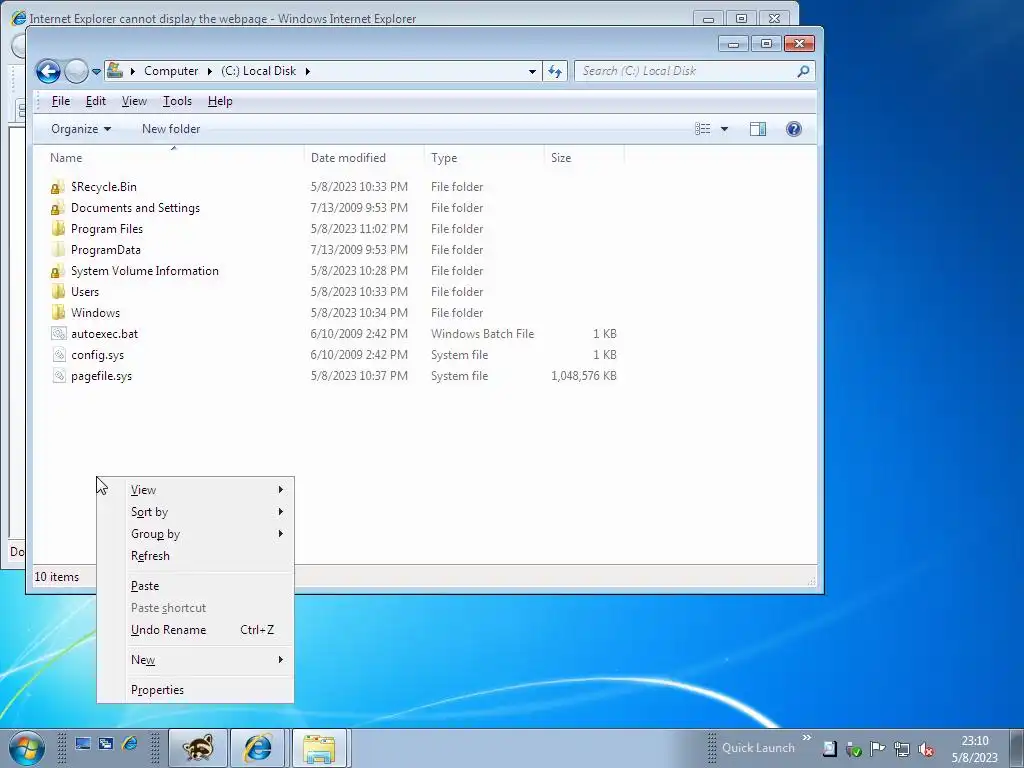Select the autoexec.bat file icon

coord(58,334)
